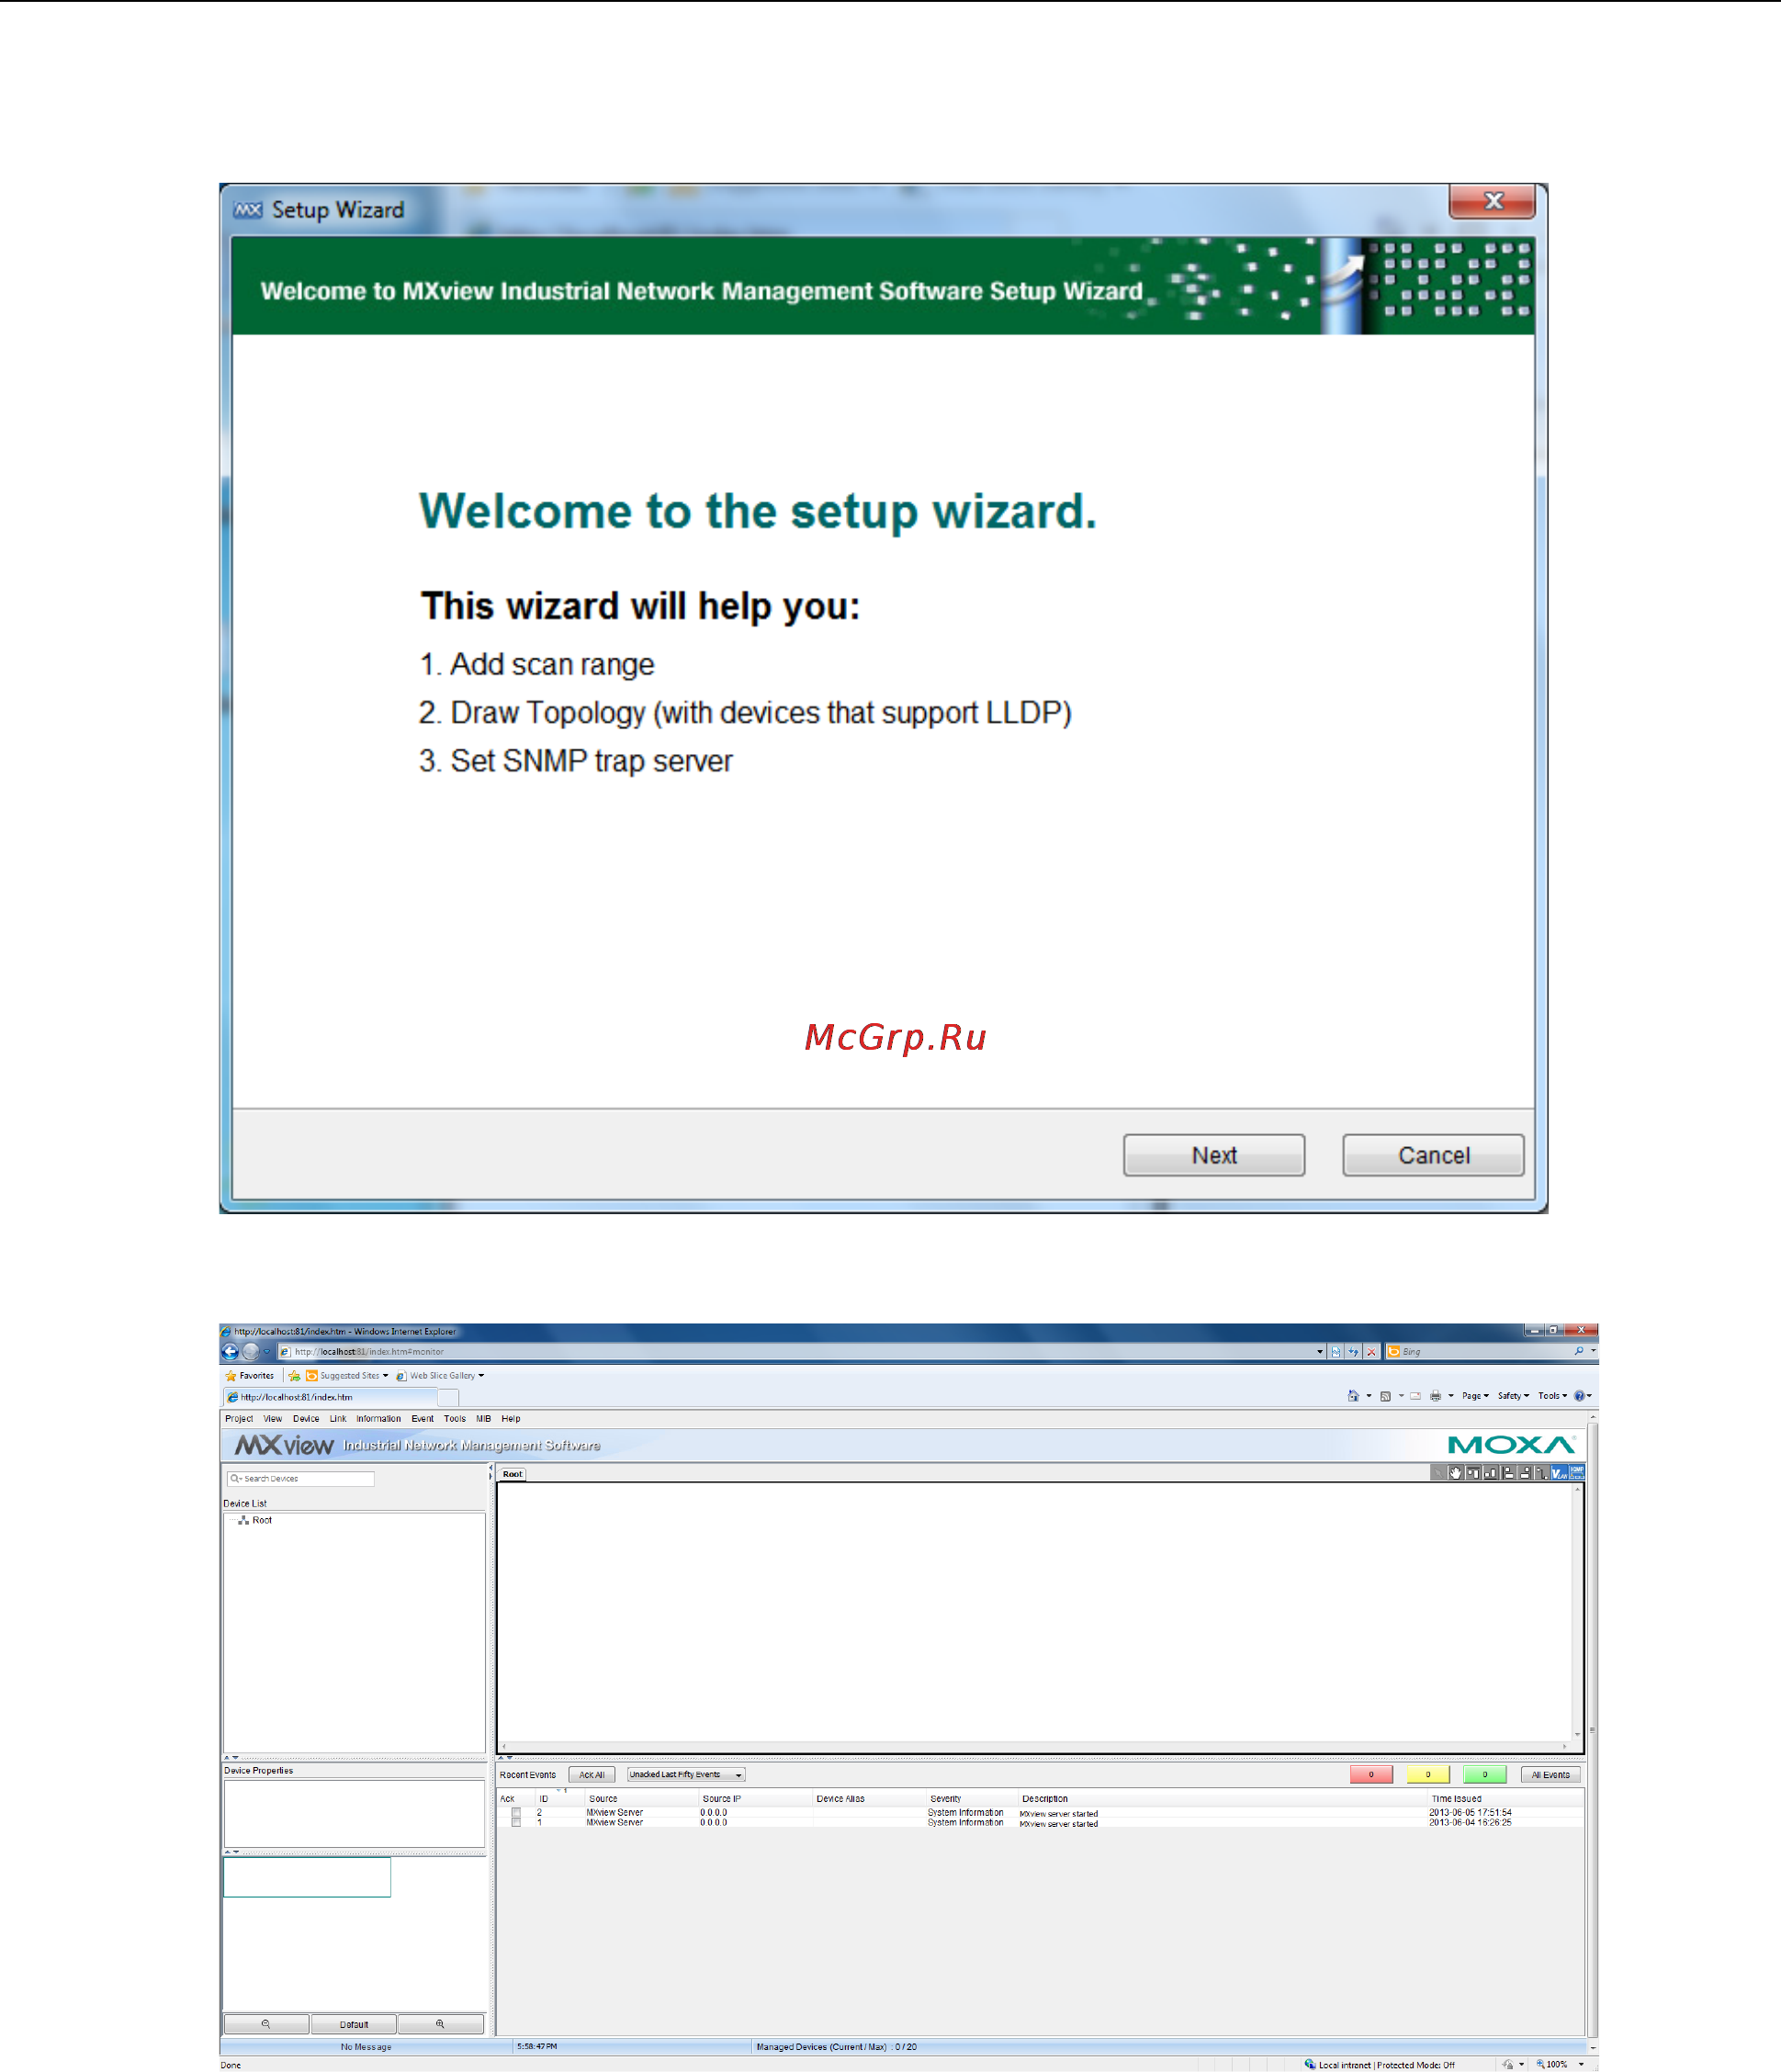
Task: Open a new blank browser tab
Action: (449, 1397)
